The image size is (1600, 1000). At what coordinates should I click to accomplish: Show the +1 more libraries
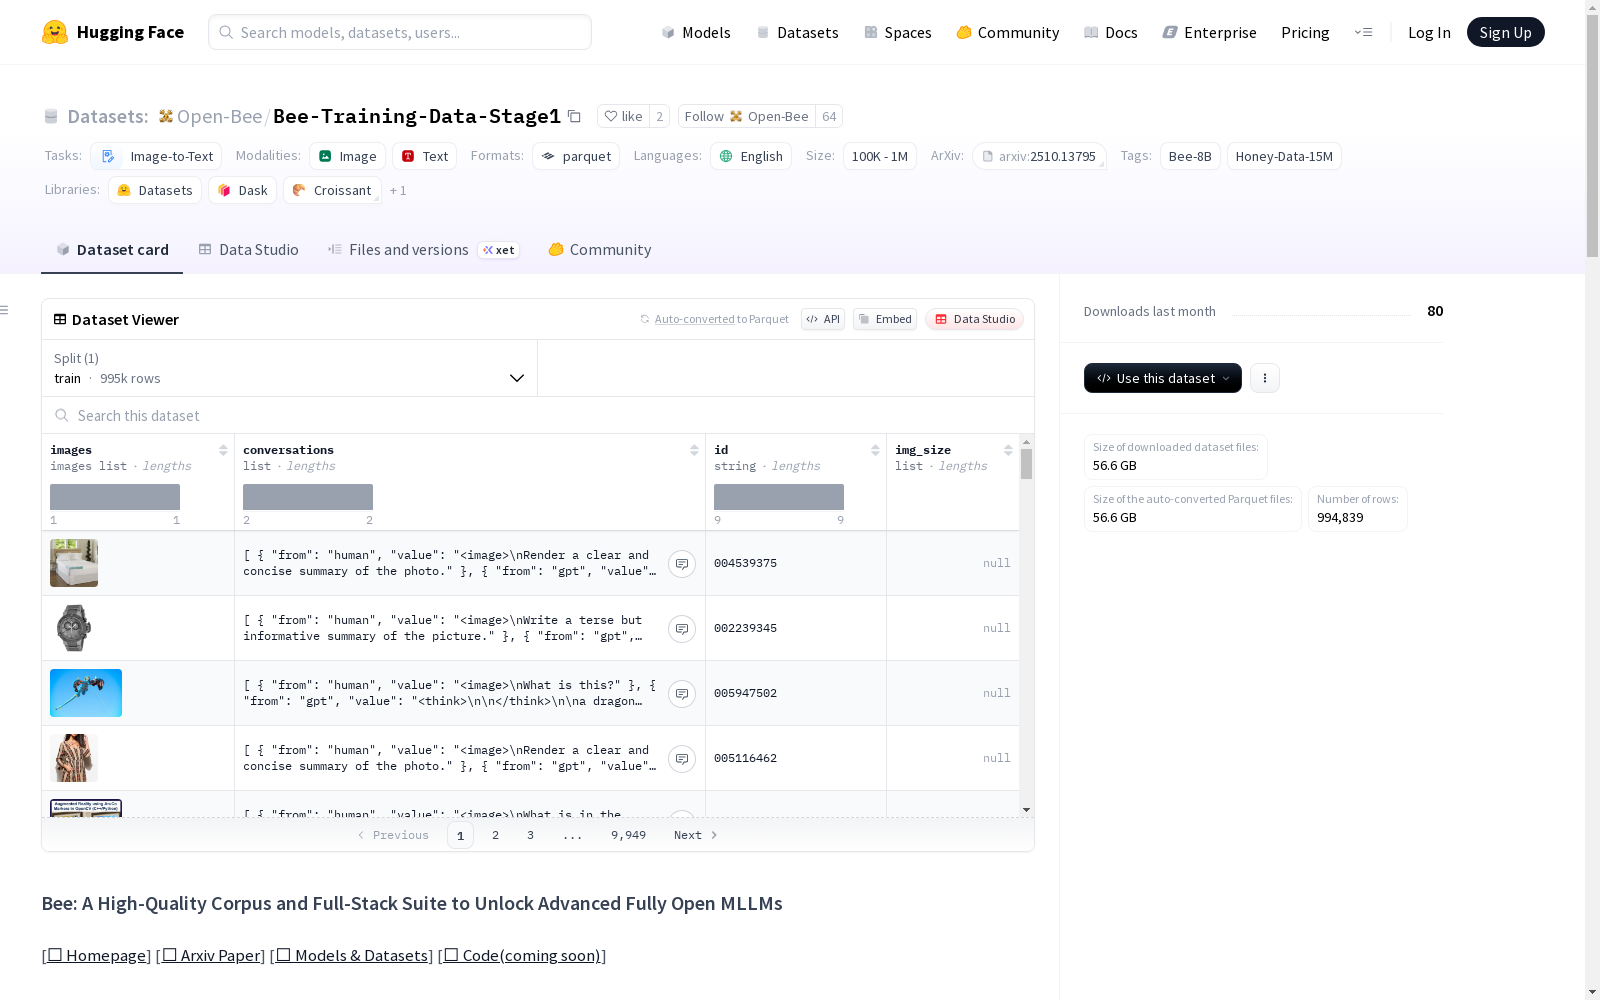[x=398, y=190]
